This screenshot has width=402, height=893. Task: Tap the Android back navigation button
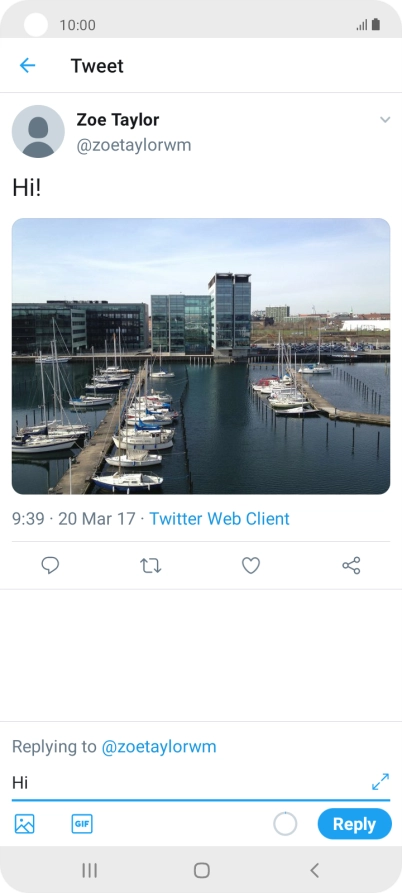pos(314,870)
